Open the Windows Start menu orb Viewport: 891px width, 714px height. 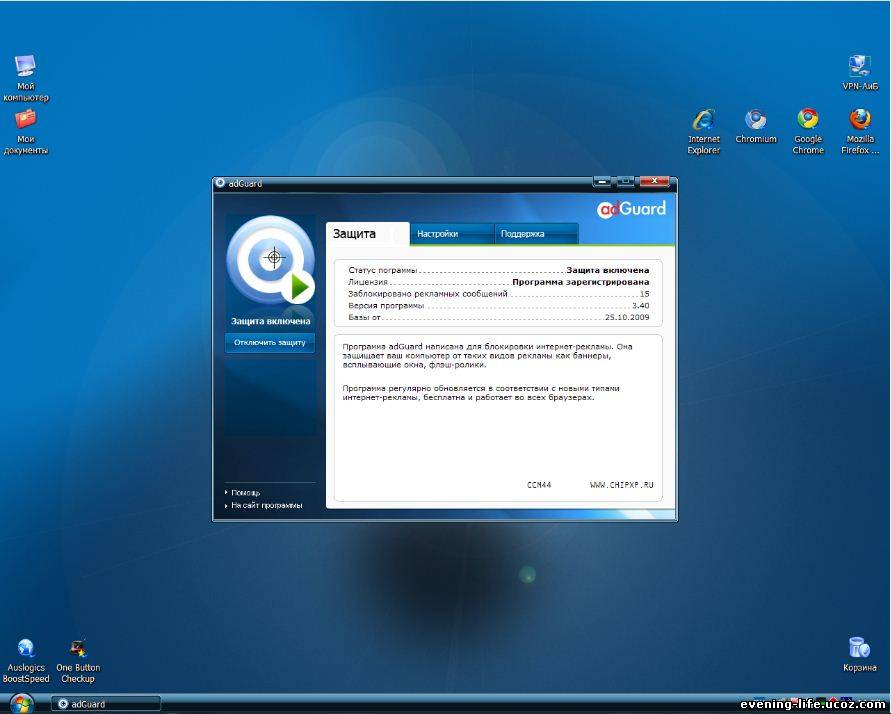pos(22,704)
